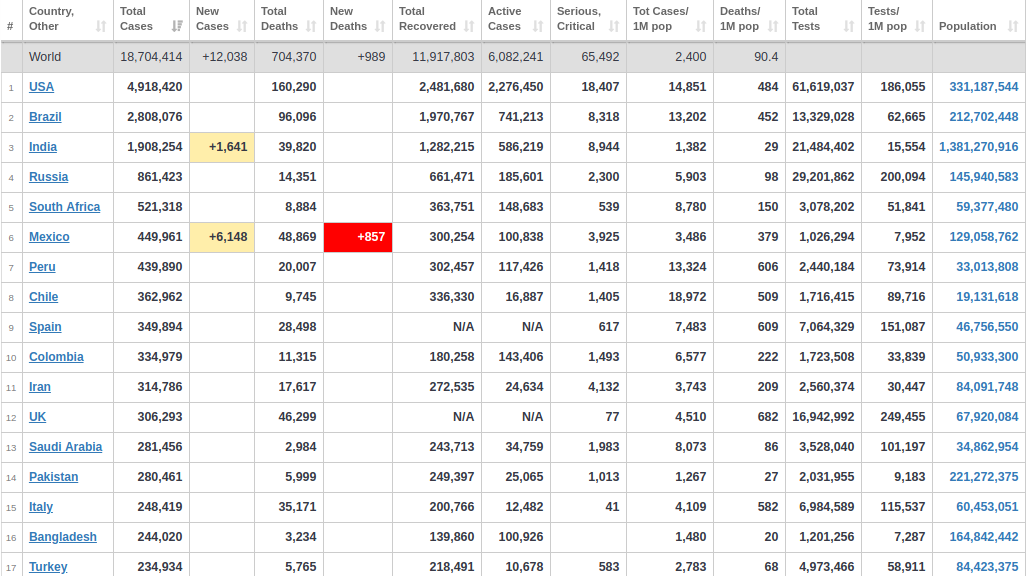The image size is (1027, 576).
Task: Sort by Total Recovered sort arrows
Action: [x=469, y=26]
